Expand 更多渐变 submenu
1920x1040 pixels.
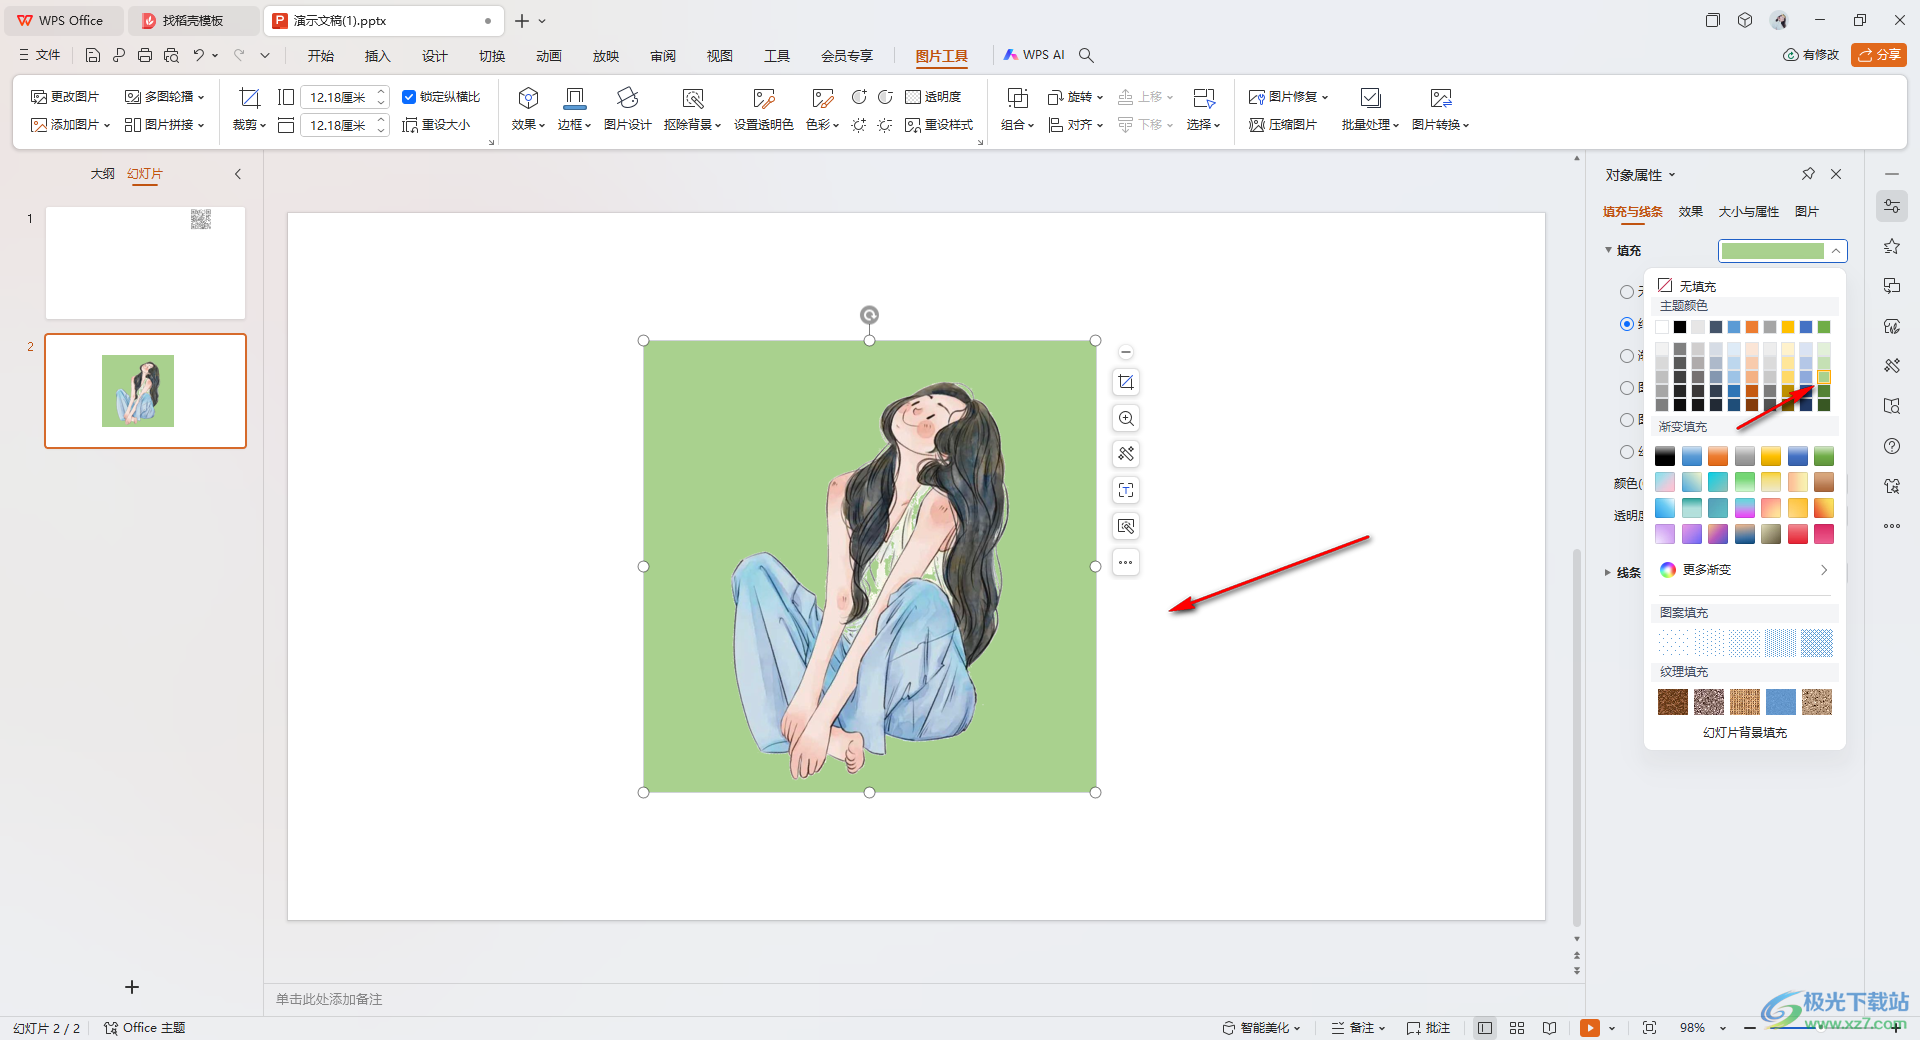point(1744,570)
